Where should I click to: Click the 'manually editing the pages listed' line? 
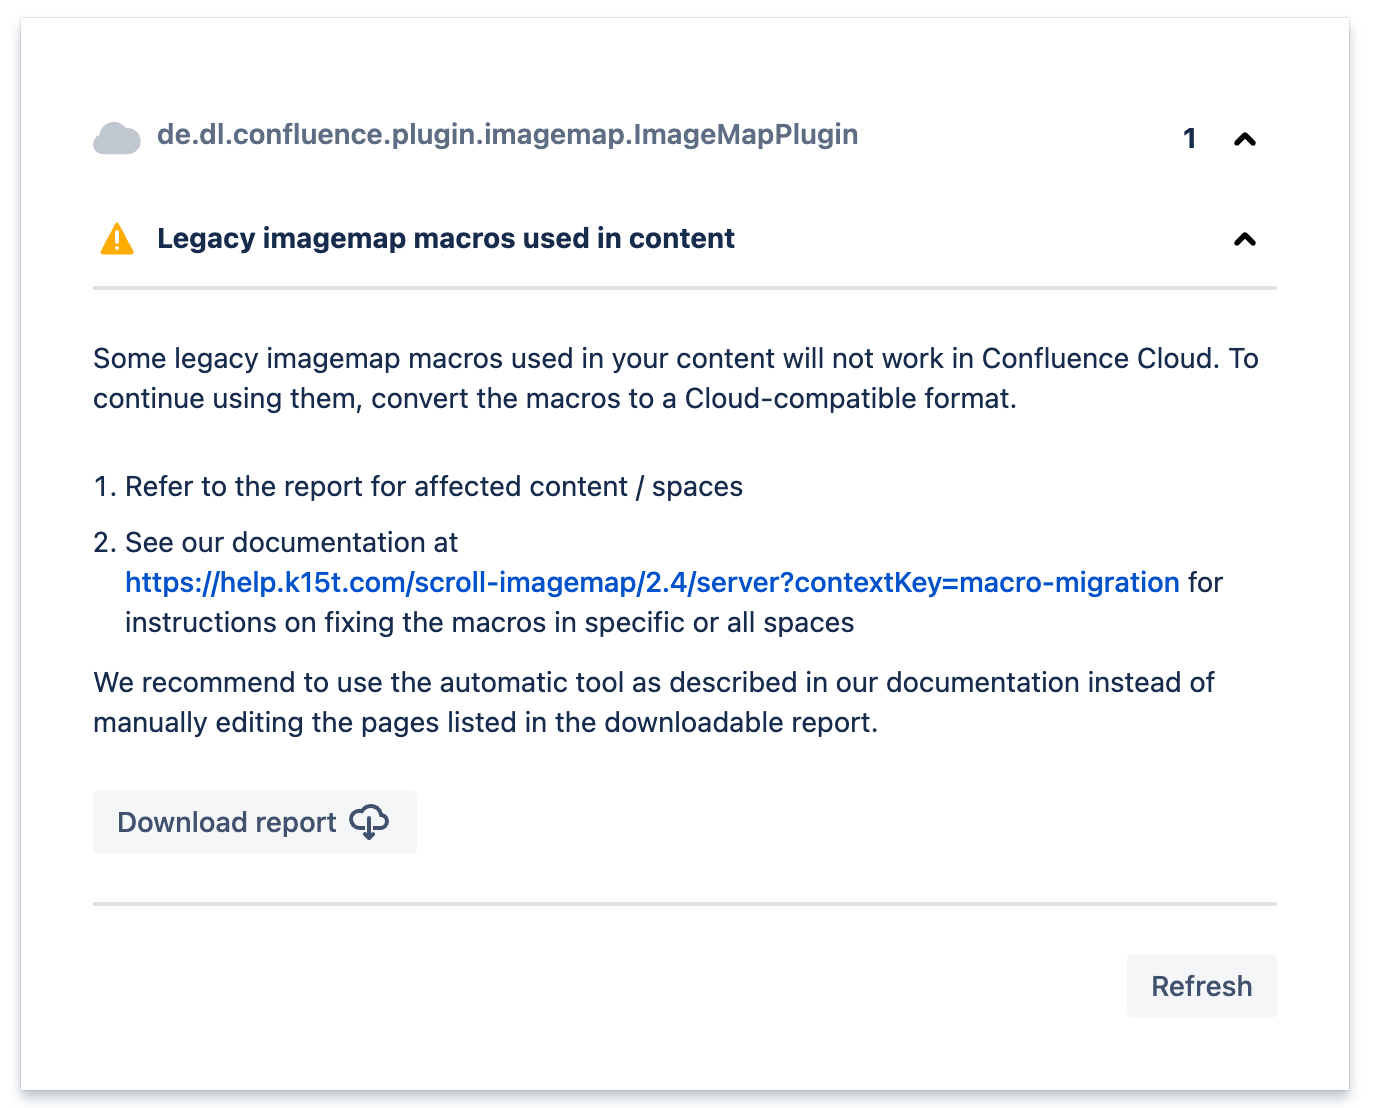(x=485, y=723)
